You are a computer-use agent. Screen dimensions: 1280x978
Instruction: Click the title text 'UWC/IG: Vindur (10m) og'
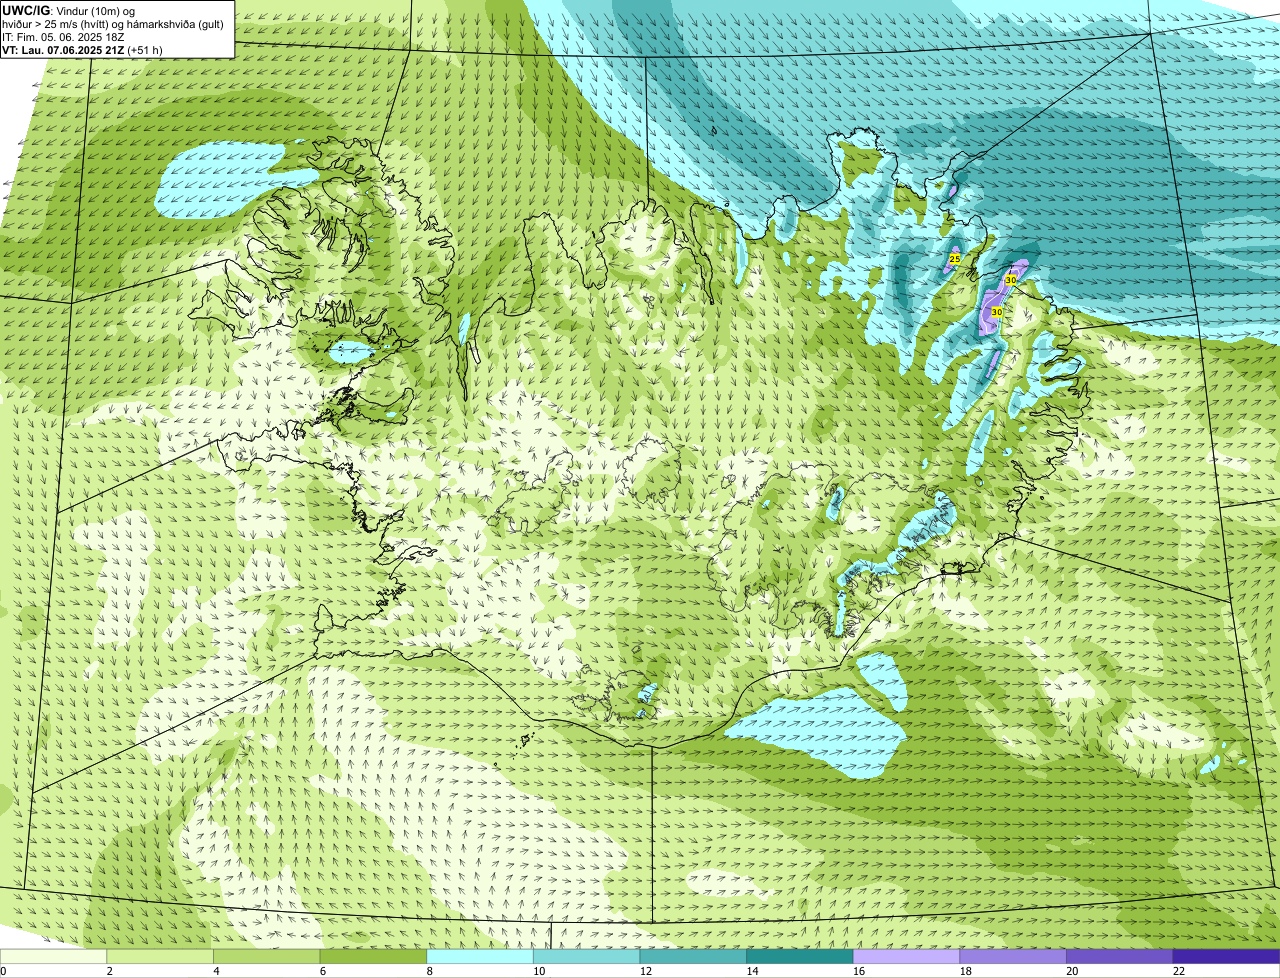(69, 10)
